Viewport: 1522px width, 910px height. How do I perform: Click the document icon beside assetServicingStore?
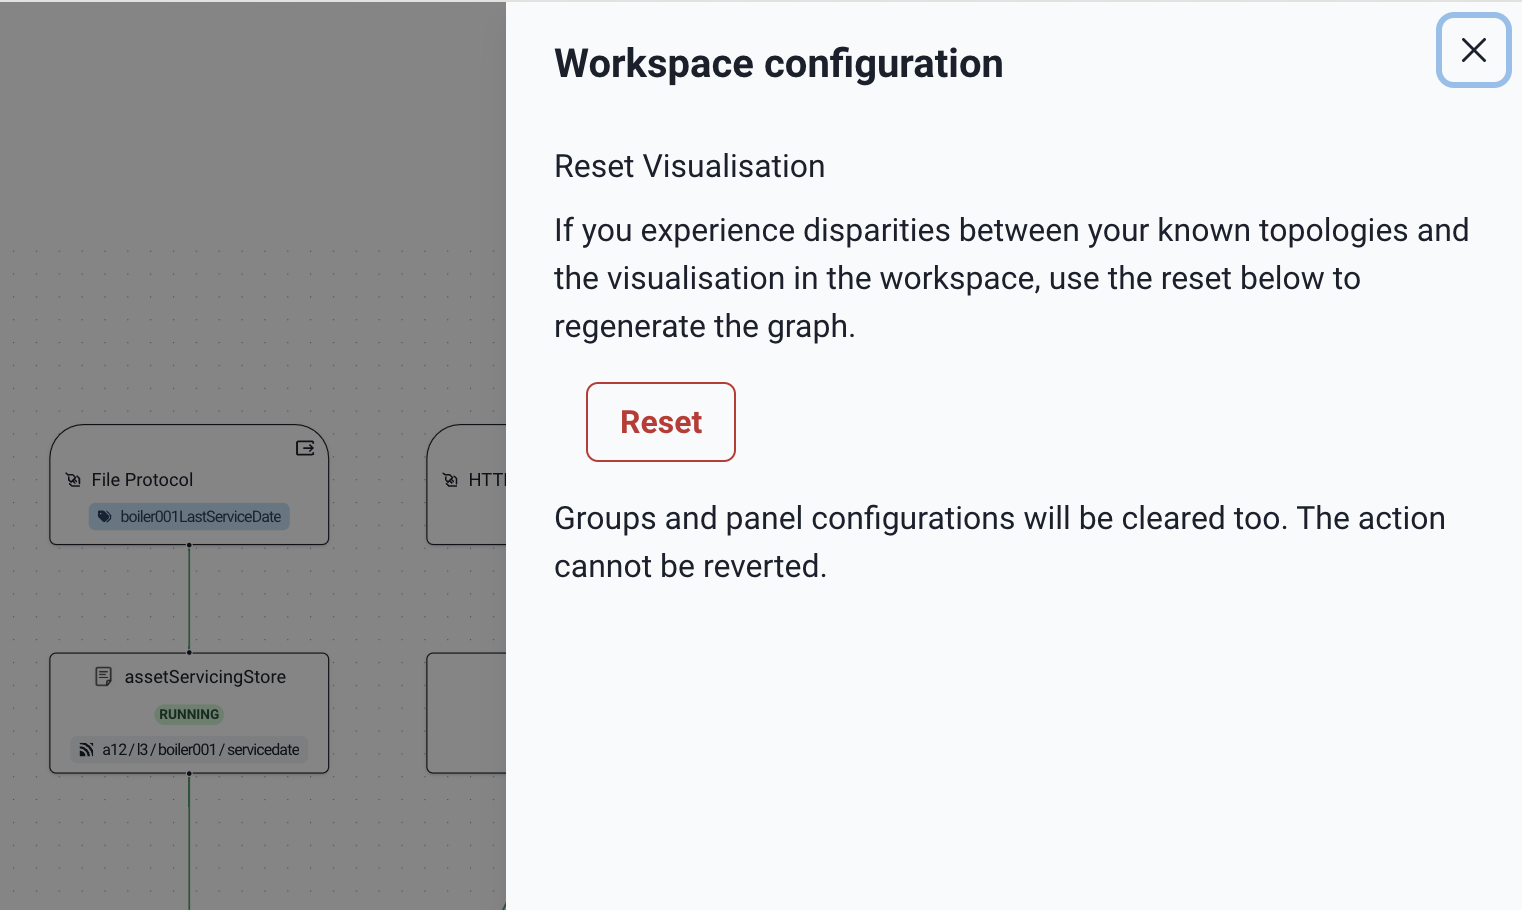(103, 677)
